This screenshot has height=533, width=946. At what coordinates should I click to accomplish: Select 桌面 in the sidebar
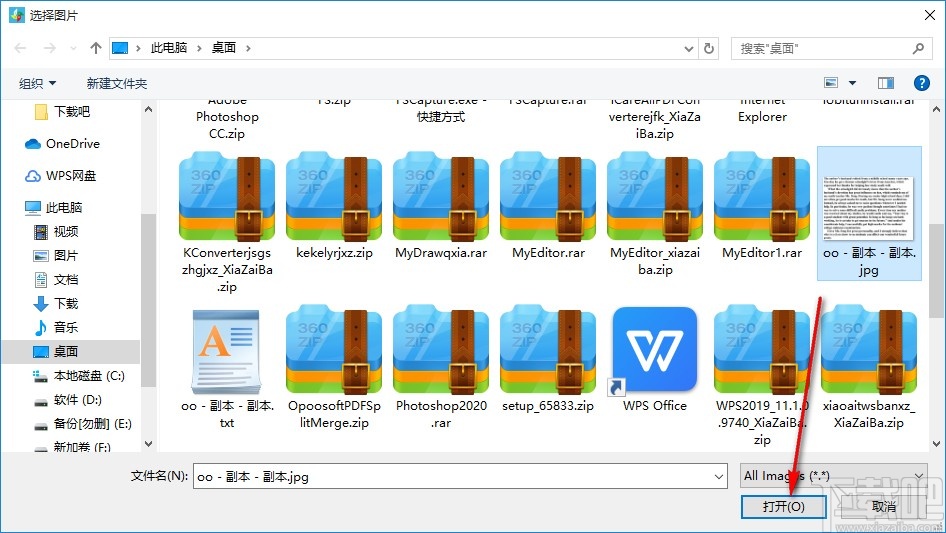click(71, 352)
